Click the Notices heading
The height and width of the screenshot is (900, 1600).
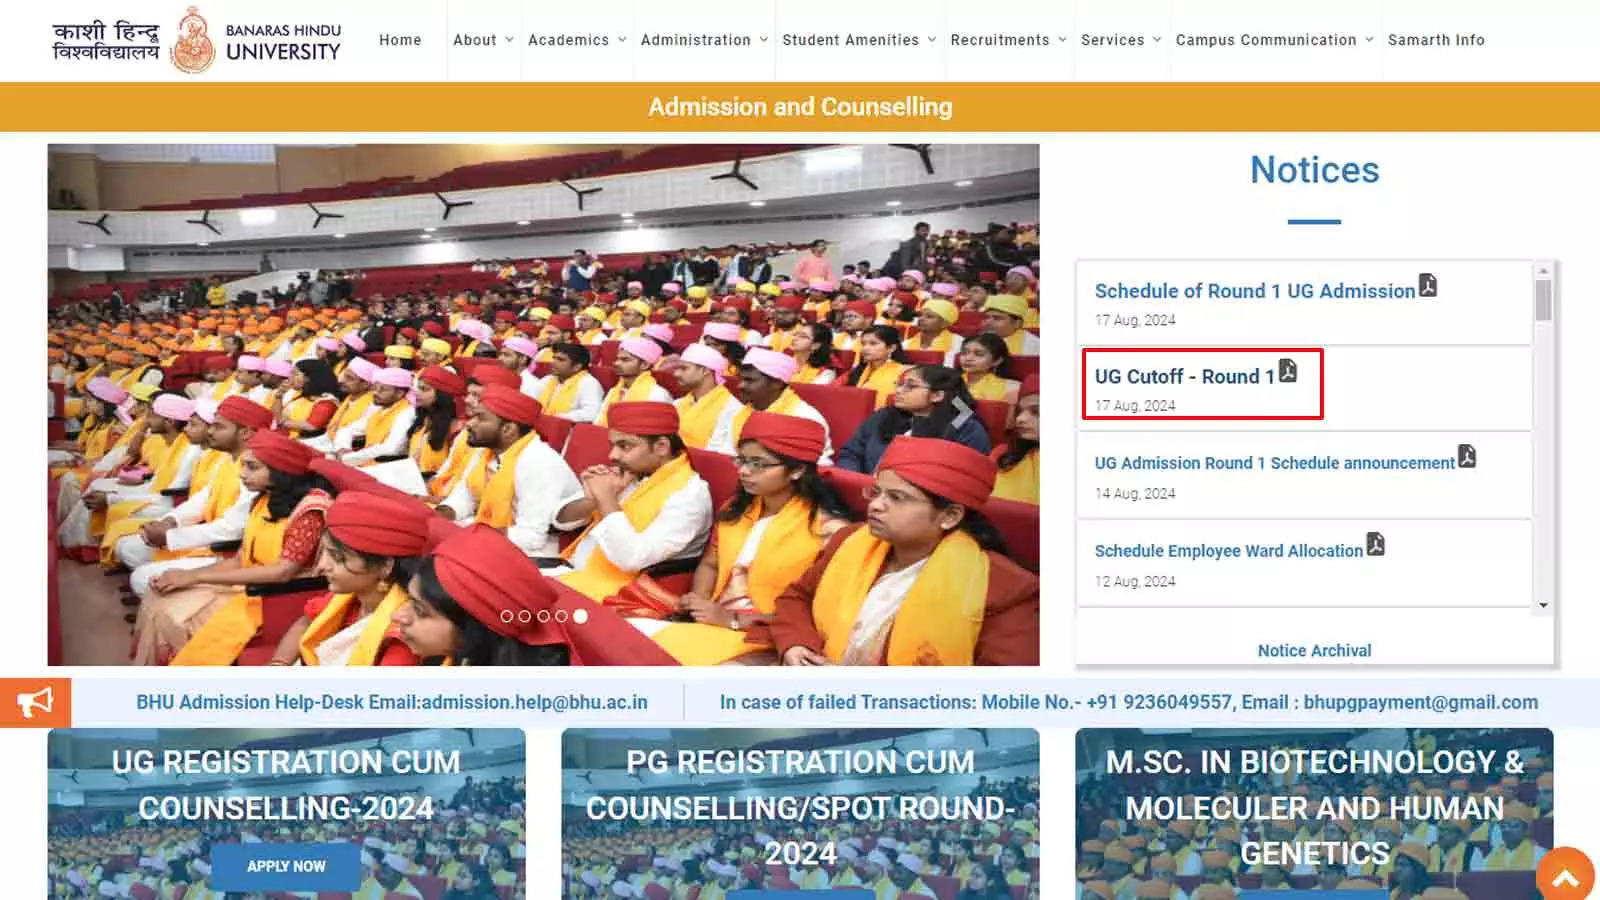[1314, 170]
